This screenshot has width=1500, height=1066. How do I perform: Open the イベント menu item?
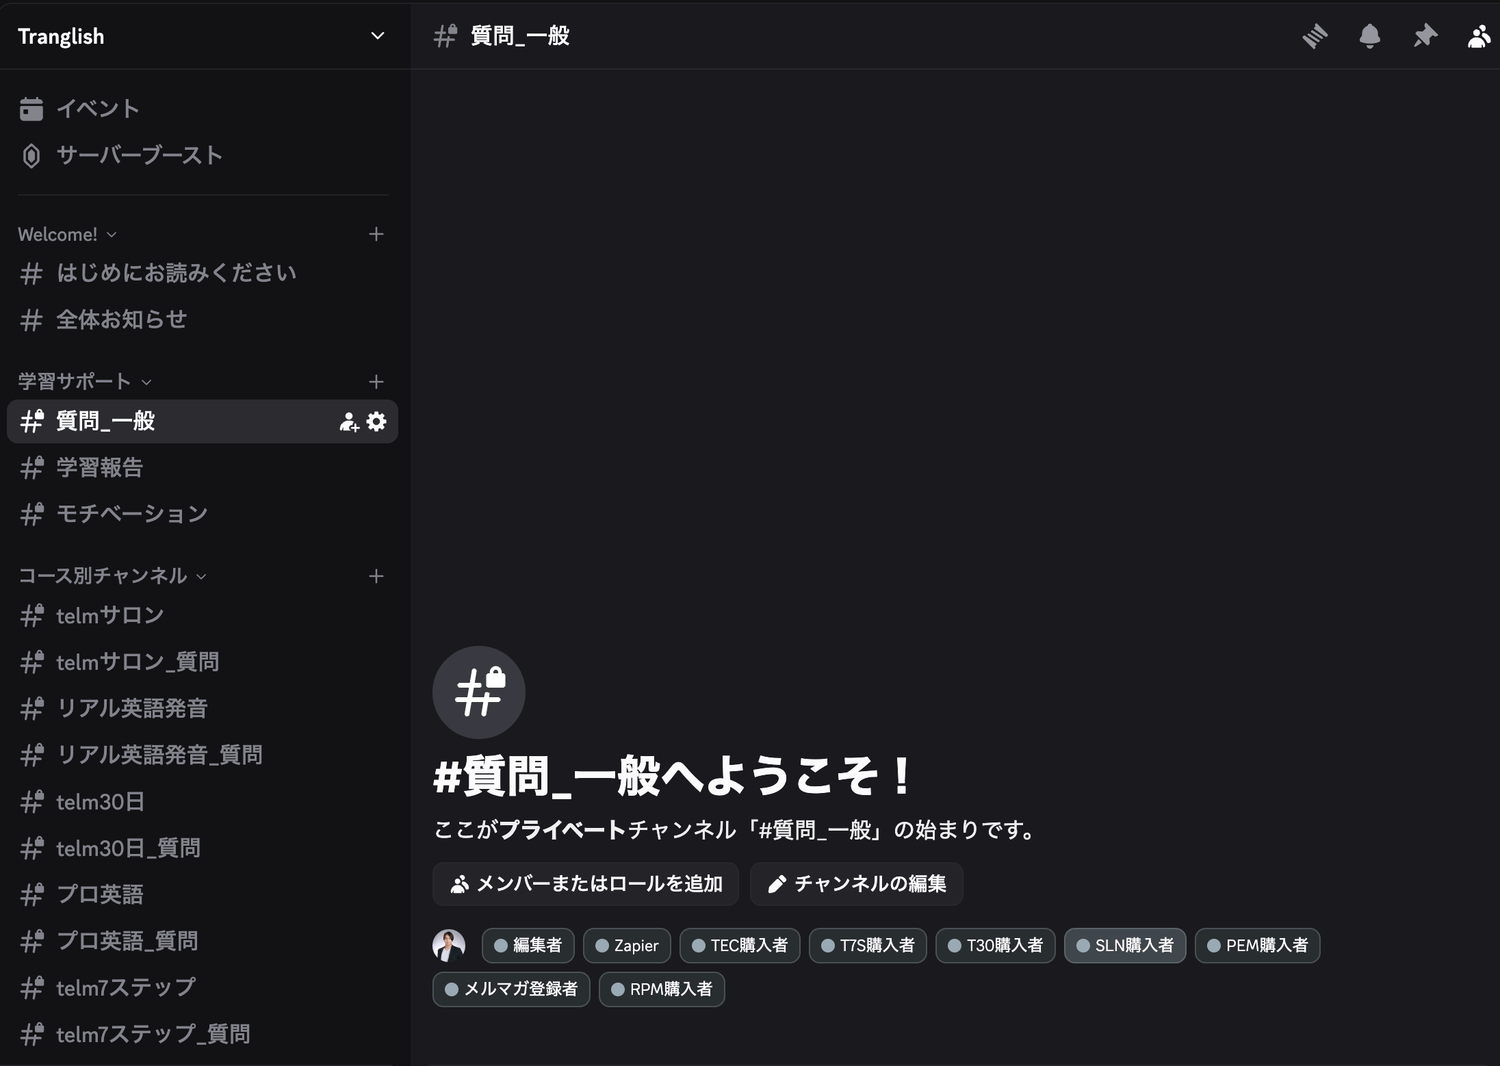click(203, 109)
